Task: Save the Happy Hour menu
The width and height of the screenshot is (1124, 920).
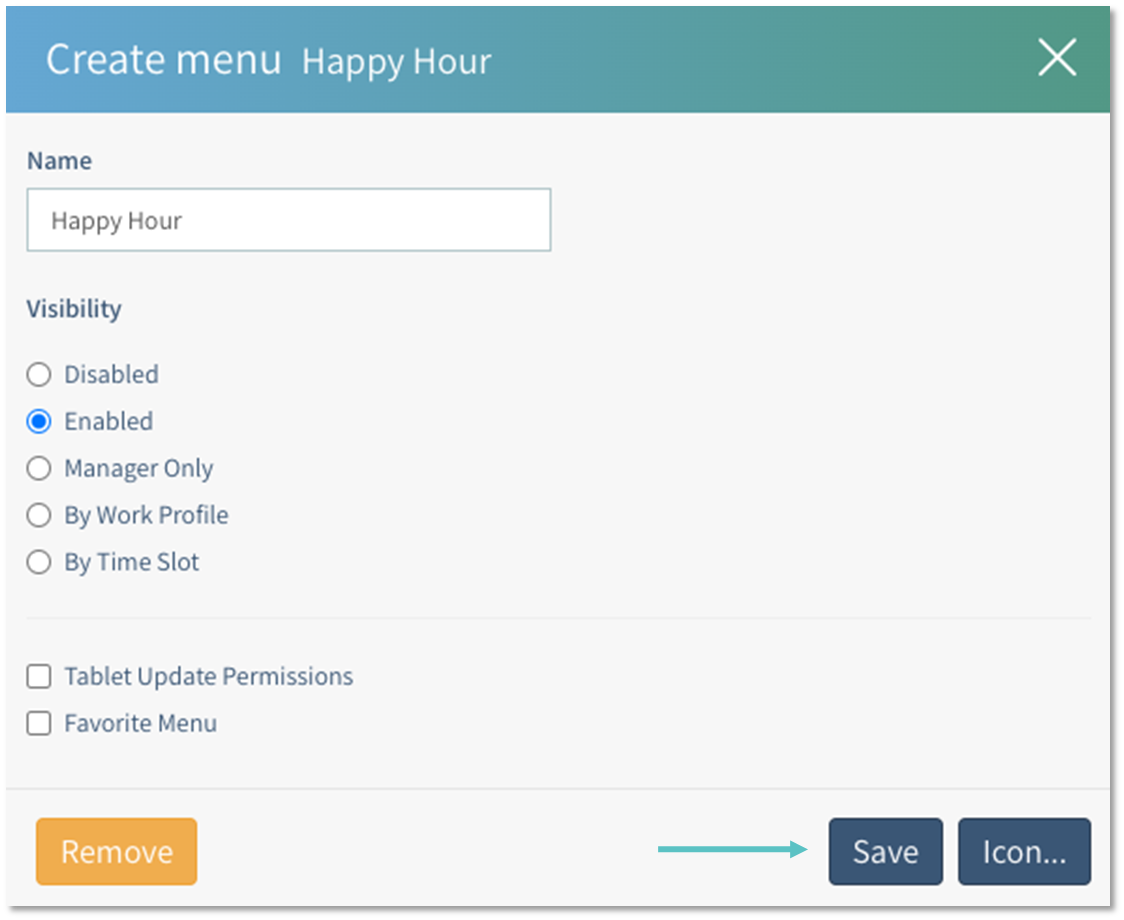Action: click(885, 852)
